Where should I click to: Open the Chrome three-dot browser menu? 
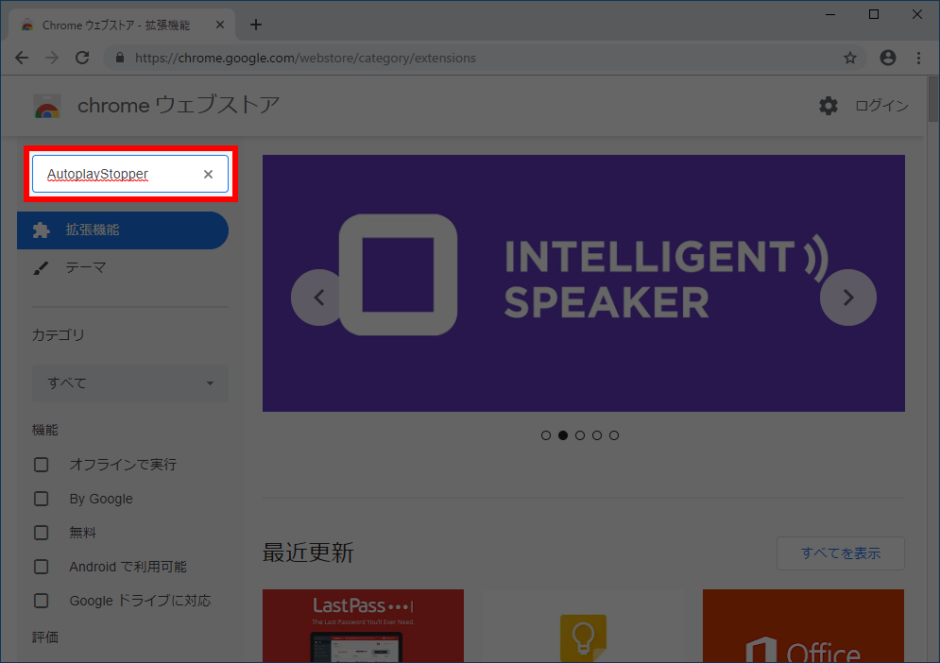(917, 58)
